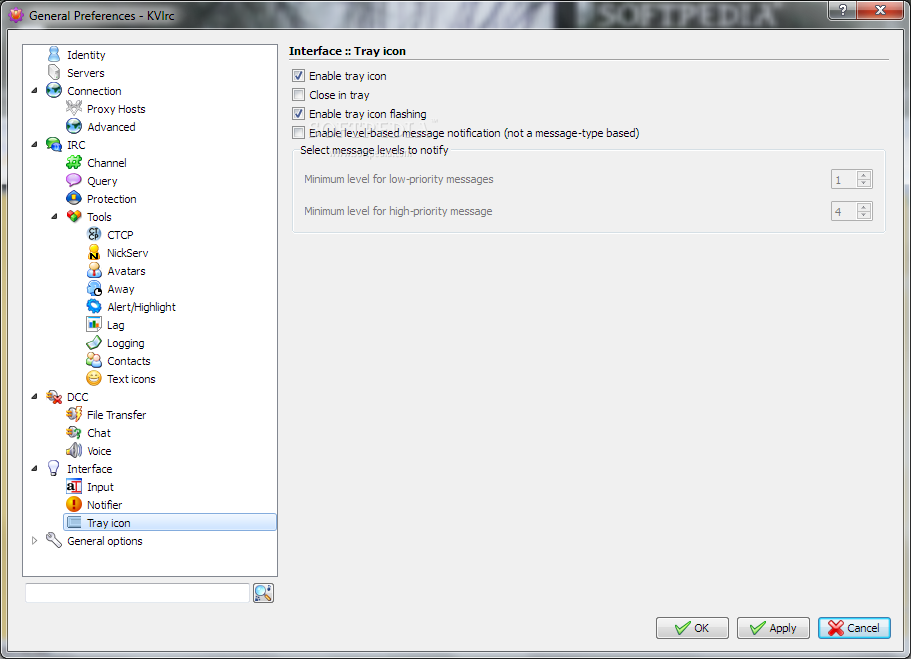Click the Apply button
911x659 pixels.
pyautogui.click(x=773, y=628)
